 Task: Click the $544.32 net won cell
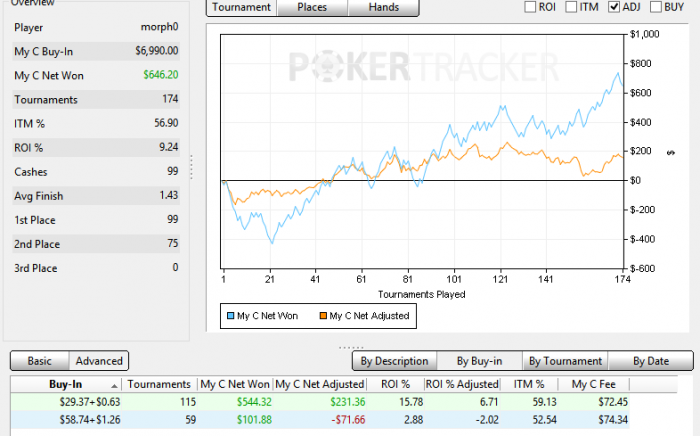click(x=254, y=402)
